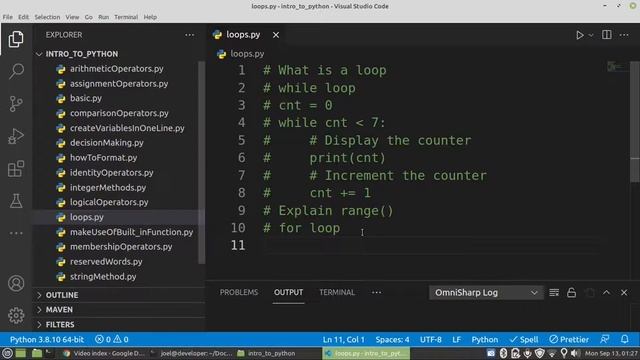Click loops.py in the breadcrumb
The width and height of the screenshot is (640, 360).
247,54
